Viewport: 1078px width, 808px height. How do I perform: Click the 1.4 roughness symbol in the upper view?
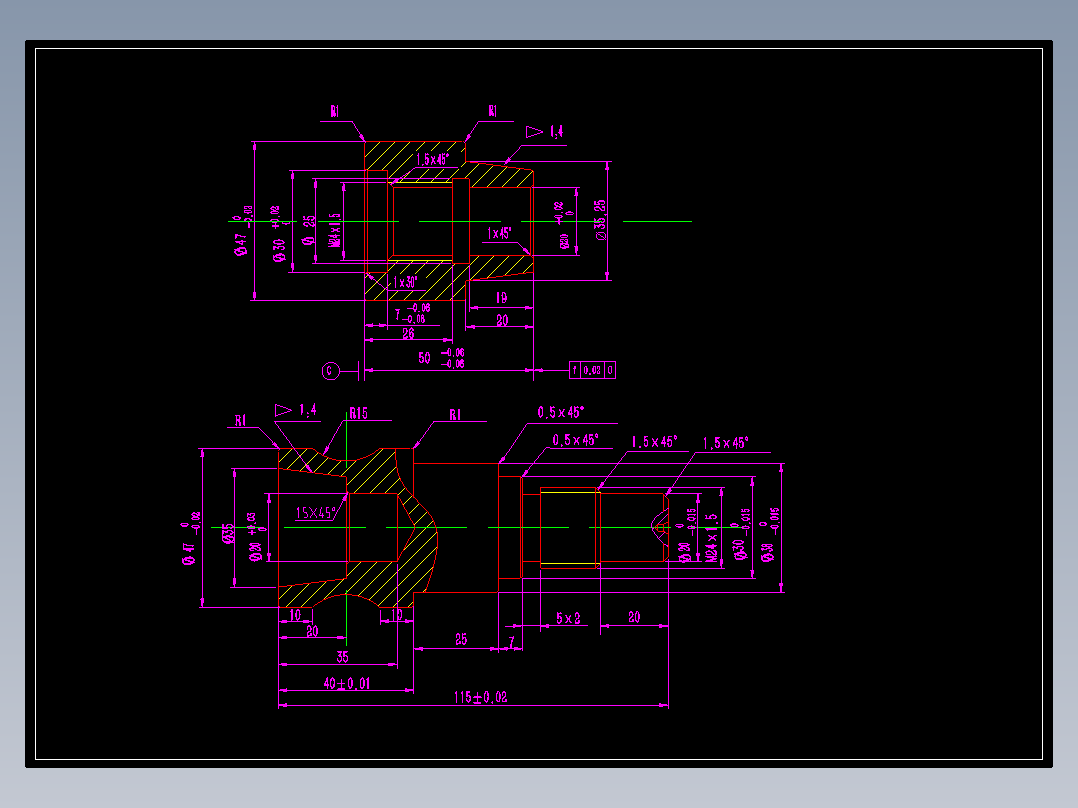[x=545, y=131]
